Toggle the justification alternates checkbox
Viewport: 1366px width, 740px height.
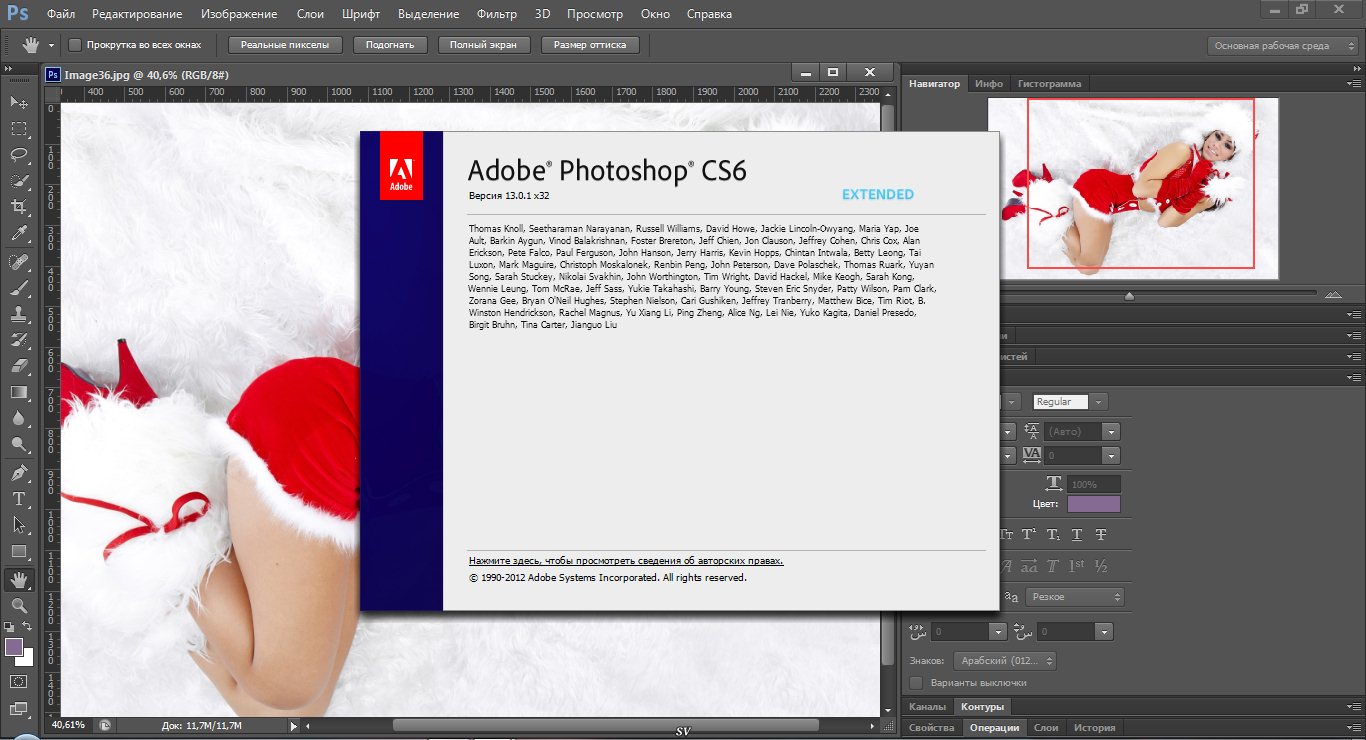click(915, 682)
